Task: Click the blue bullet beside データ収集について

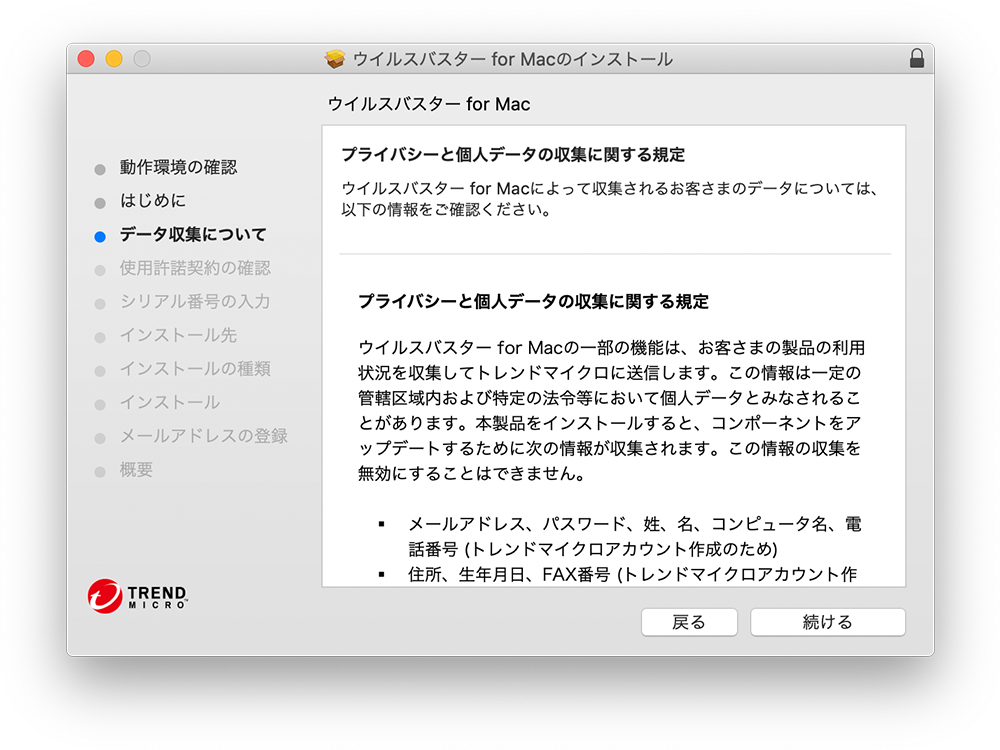Action: pos(99,237)
